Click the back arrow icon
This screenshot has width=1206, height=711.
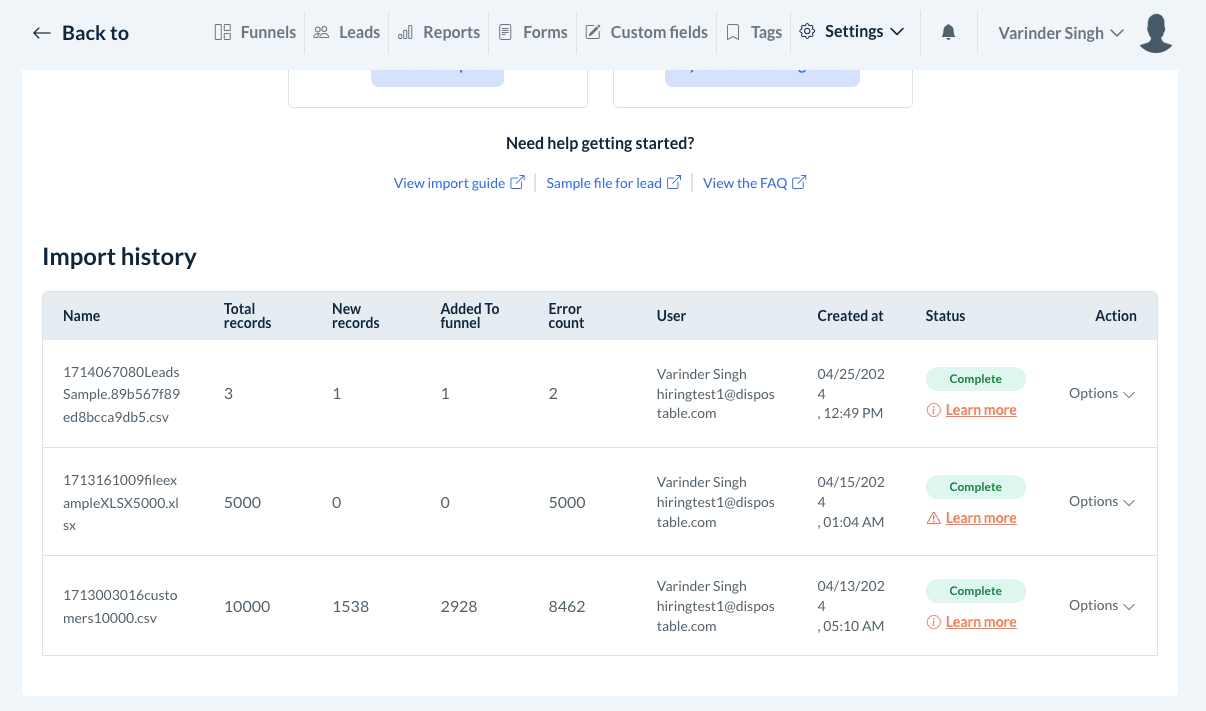41,33
